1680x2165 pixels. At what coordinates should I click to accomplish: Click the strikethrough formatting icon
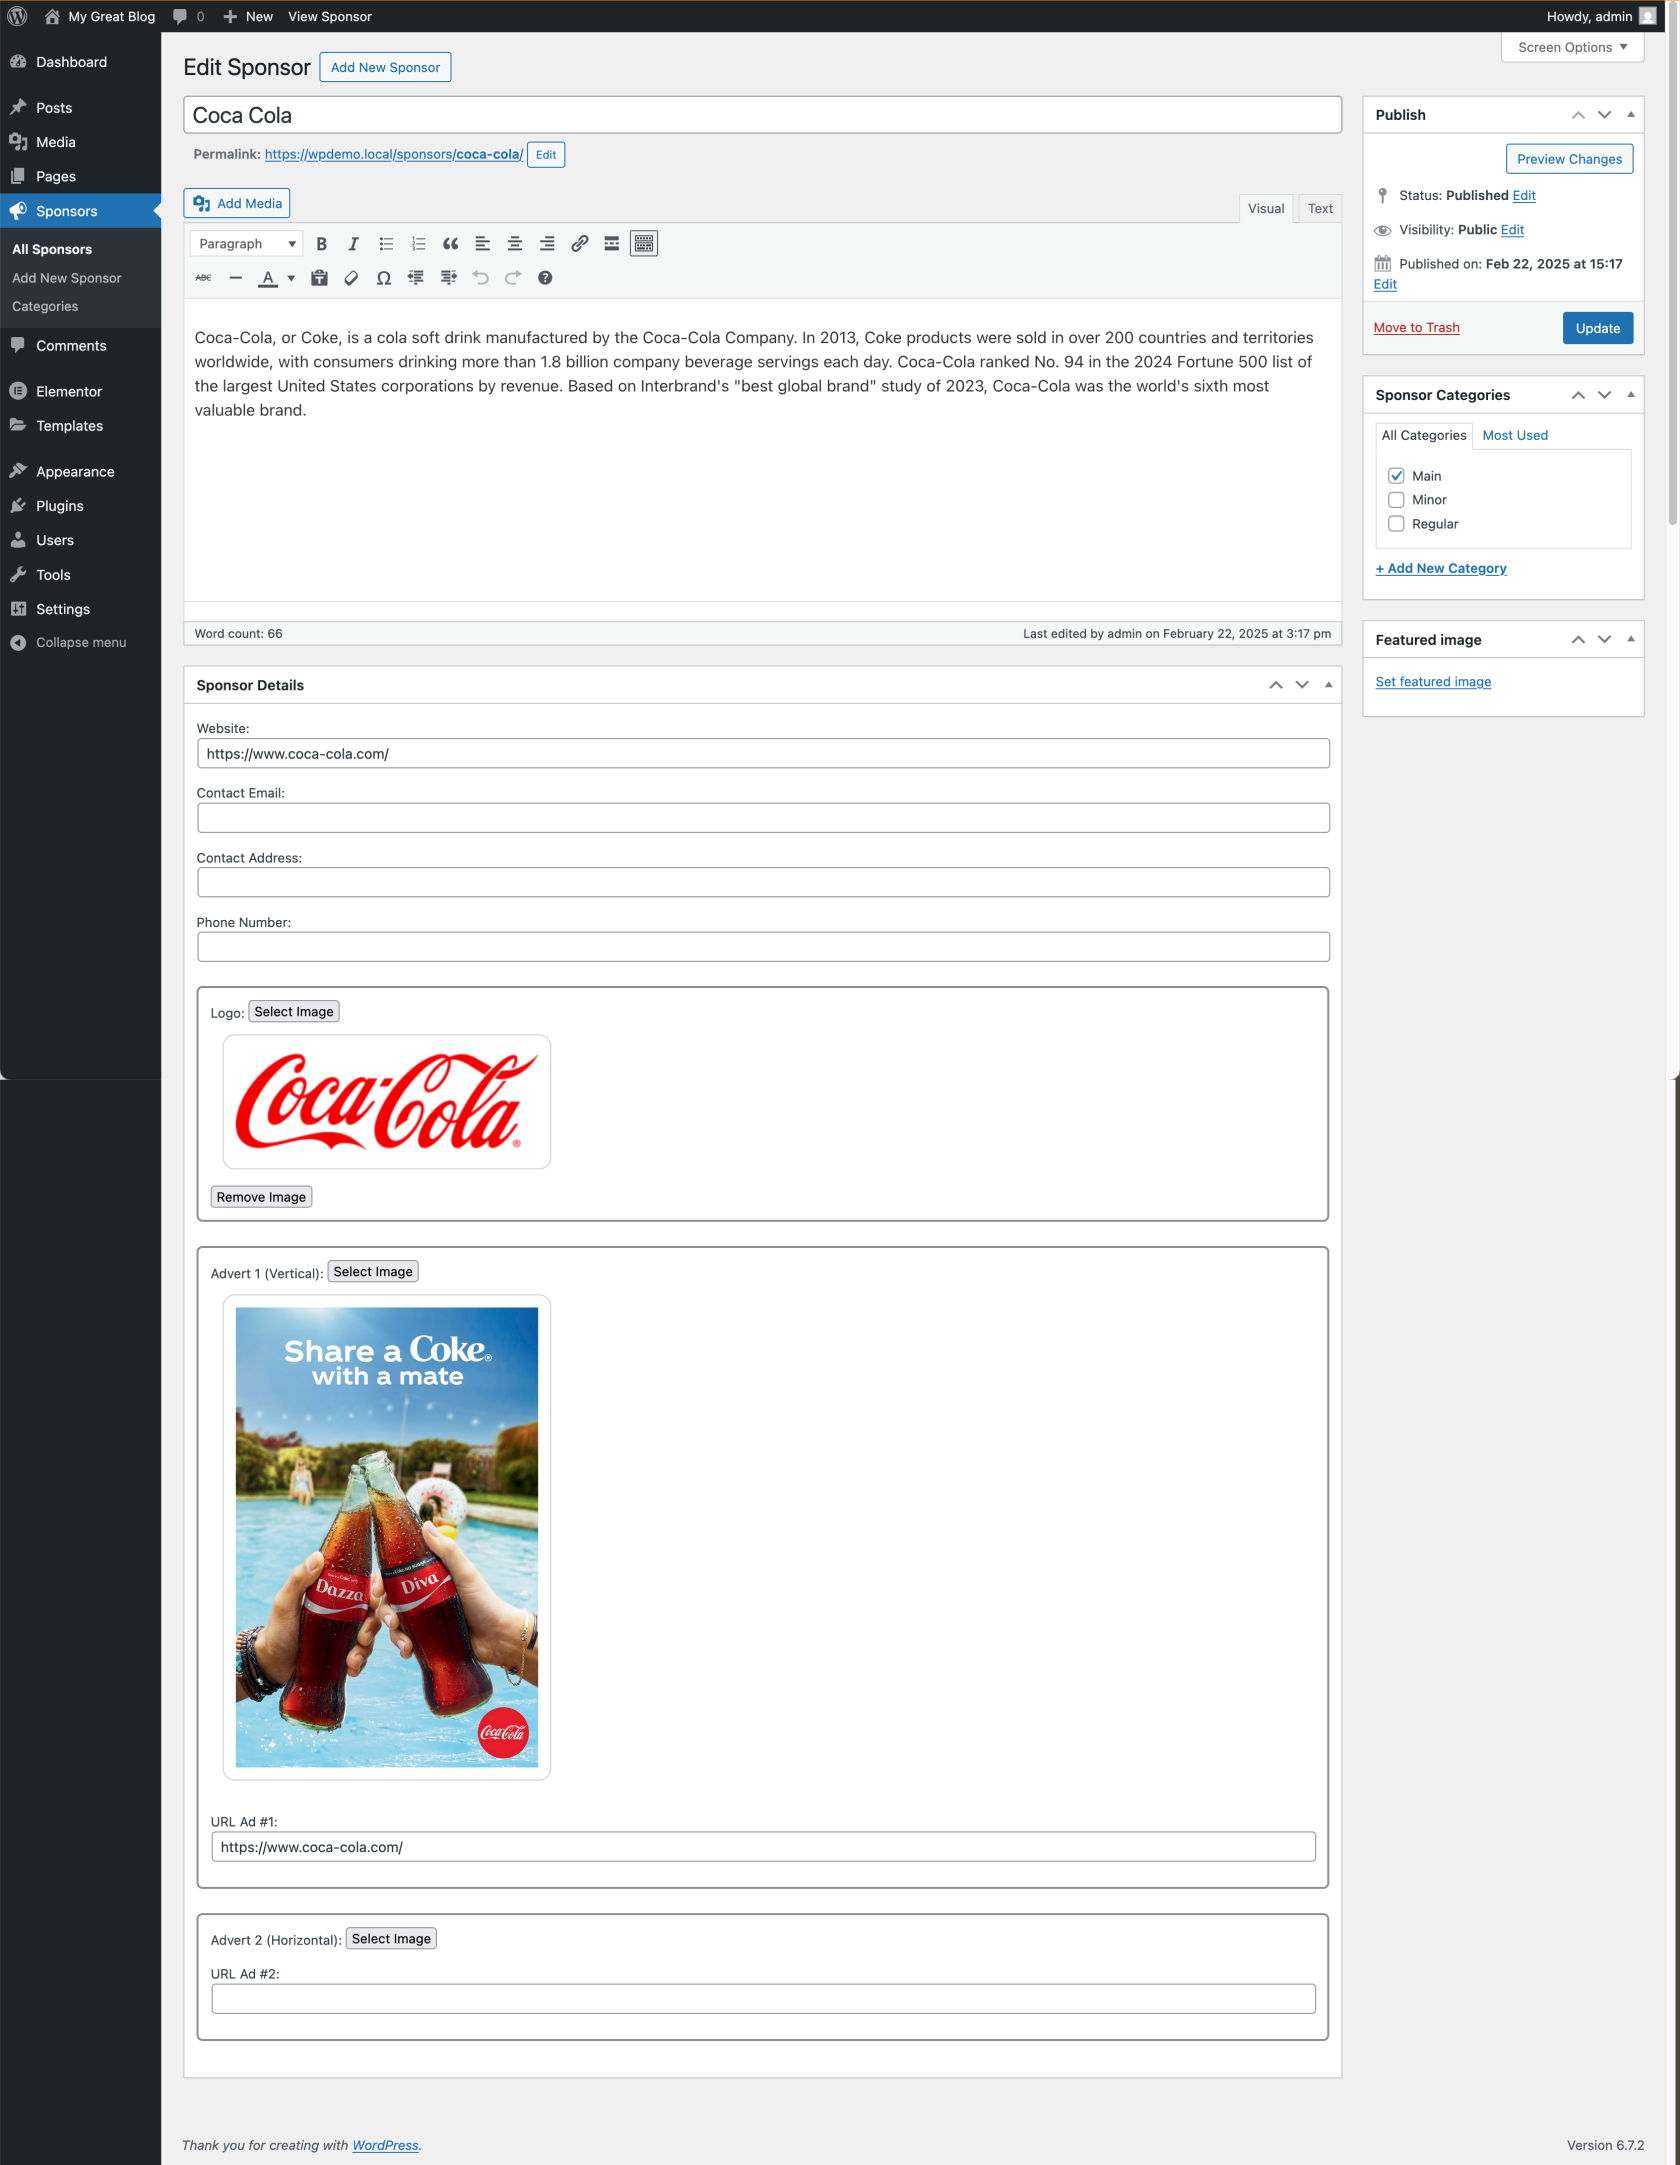pos(203,278)
